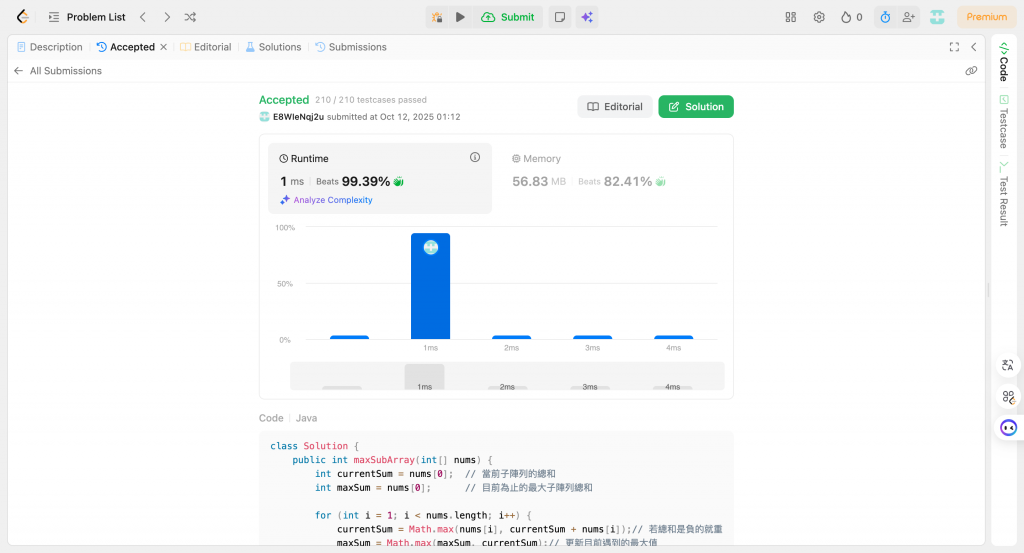The height and width of the screenshot is (553, 1024).
Task: Open the profile avatar menu
Action: [x=937, y=17]
